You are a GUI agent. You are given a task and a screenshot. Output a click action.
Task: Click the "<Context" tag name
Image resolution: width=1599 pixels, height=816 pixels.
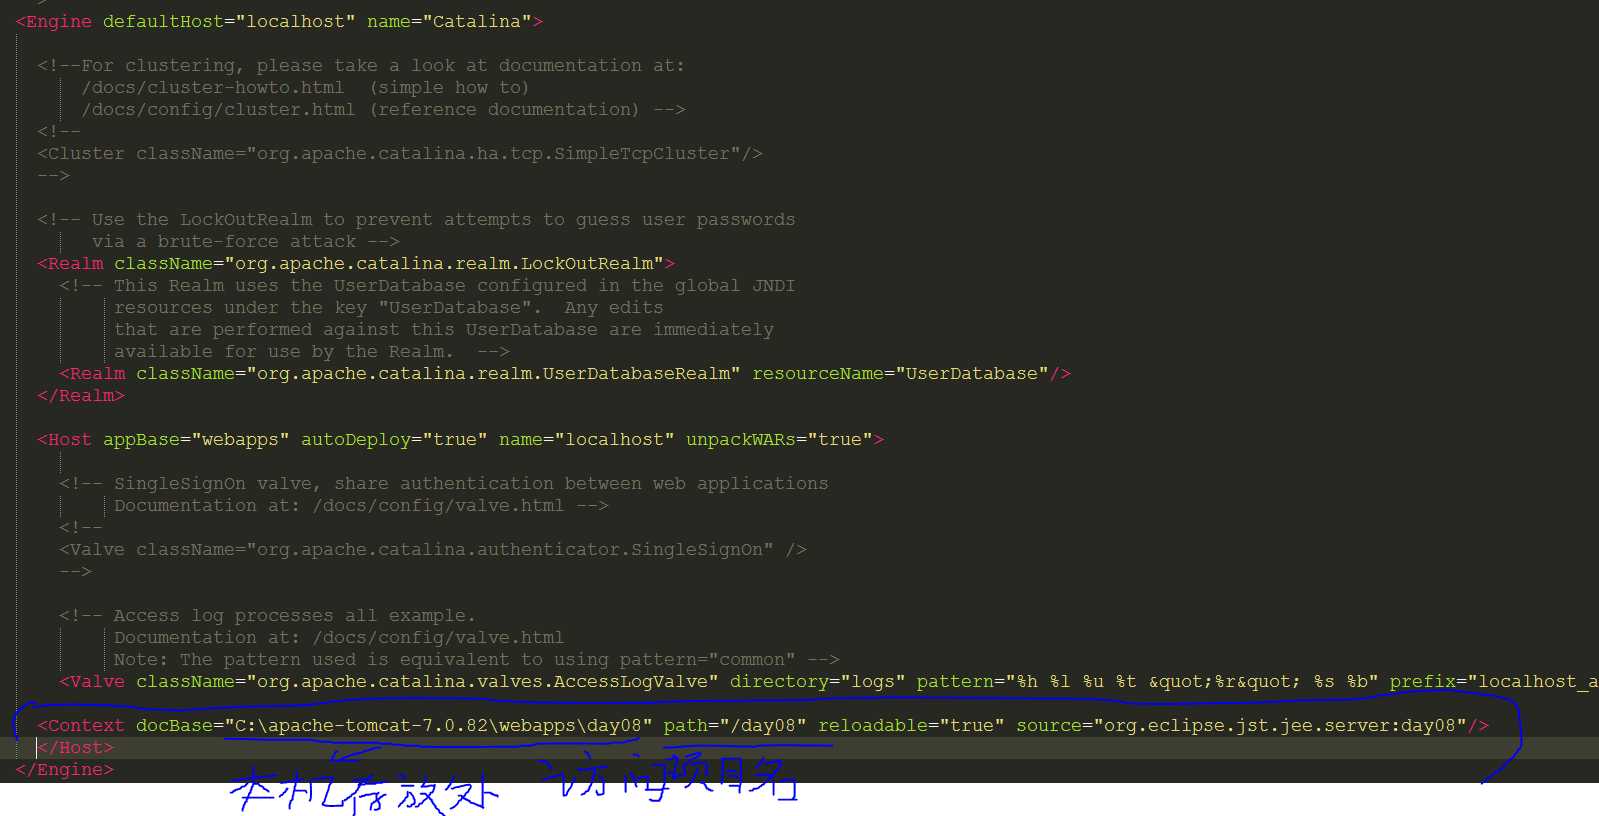point(81,725)
